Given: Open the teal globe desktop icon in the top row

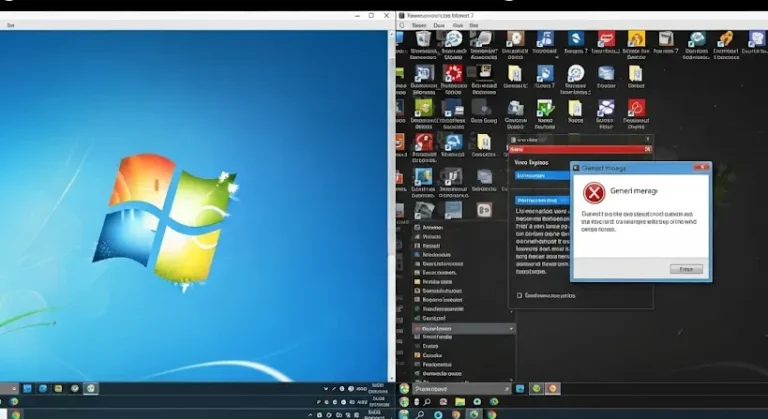Looking at the screenshot, I should coord(696,39).
